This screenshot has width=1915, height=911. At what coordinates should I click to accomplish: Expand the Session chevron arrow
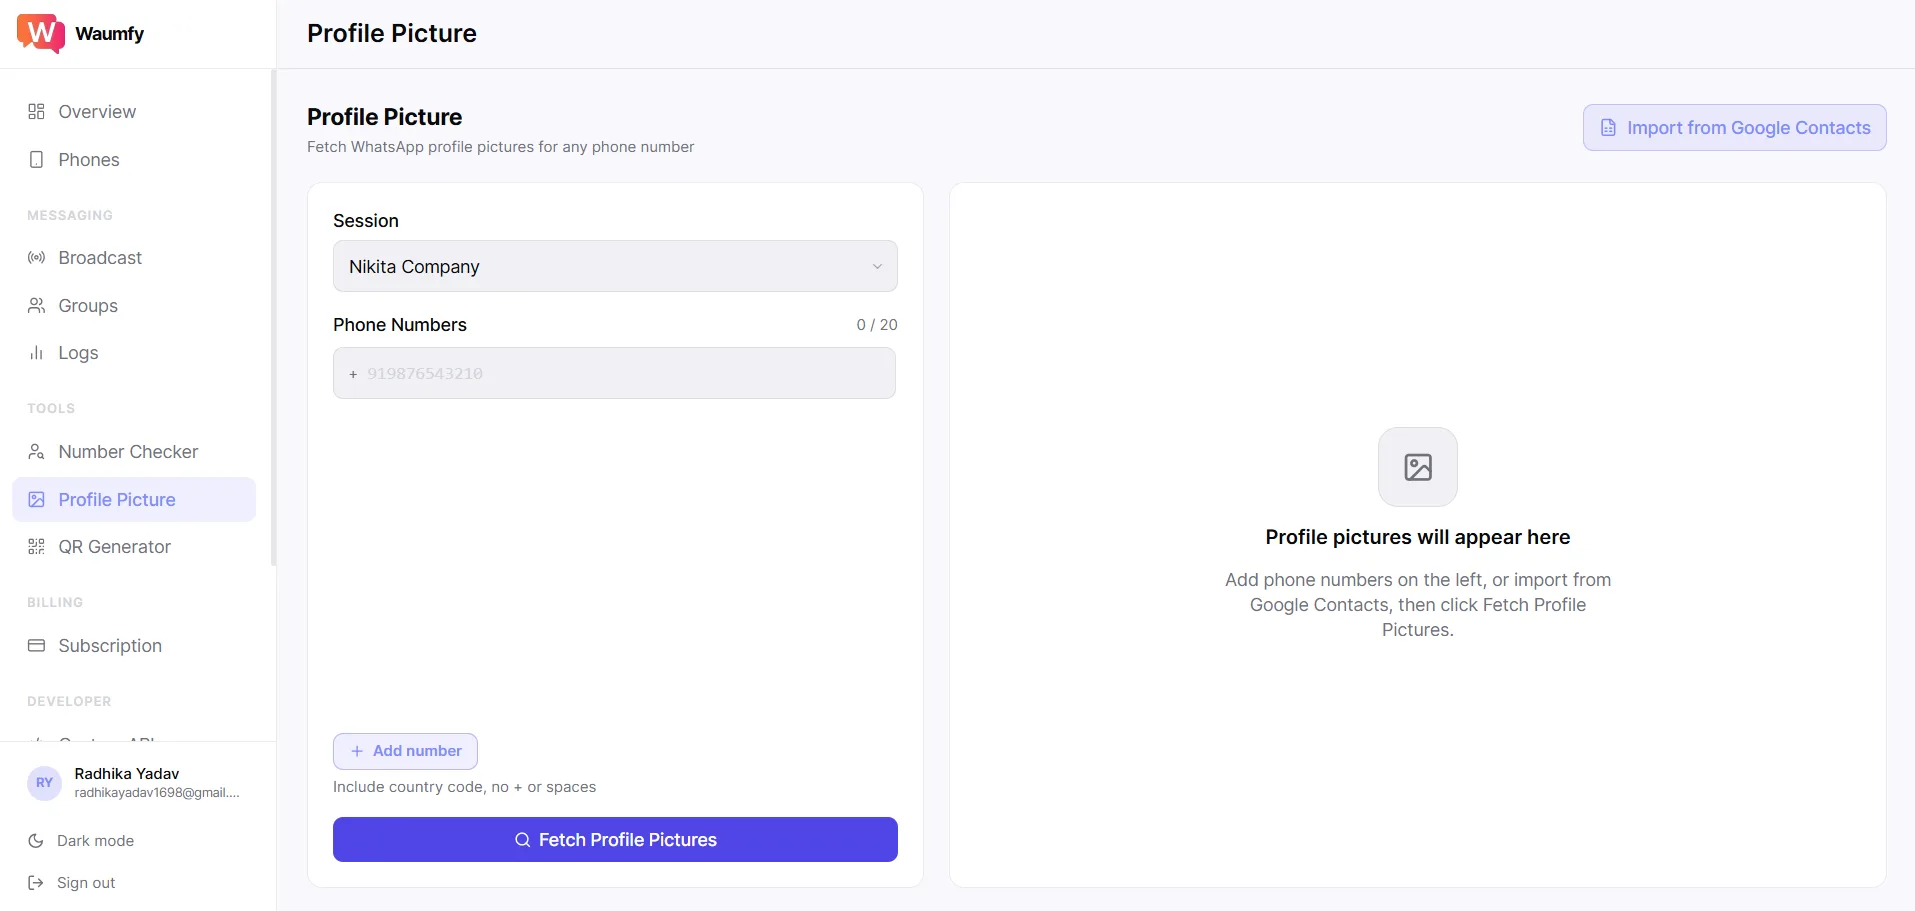[x=877, y=267]
